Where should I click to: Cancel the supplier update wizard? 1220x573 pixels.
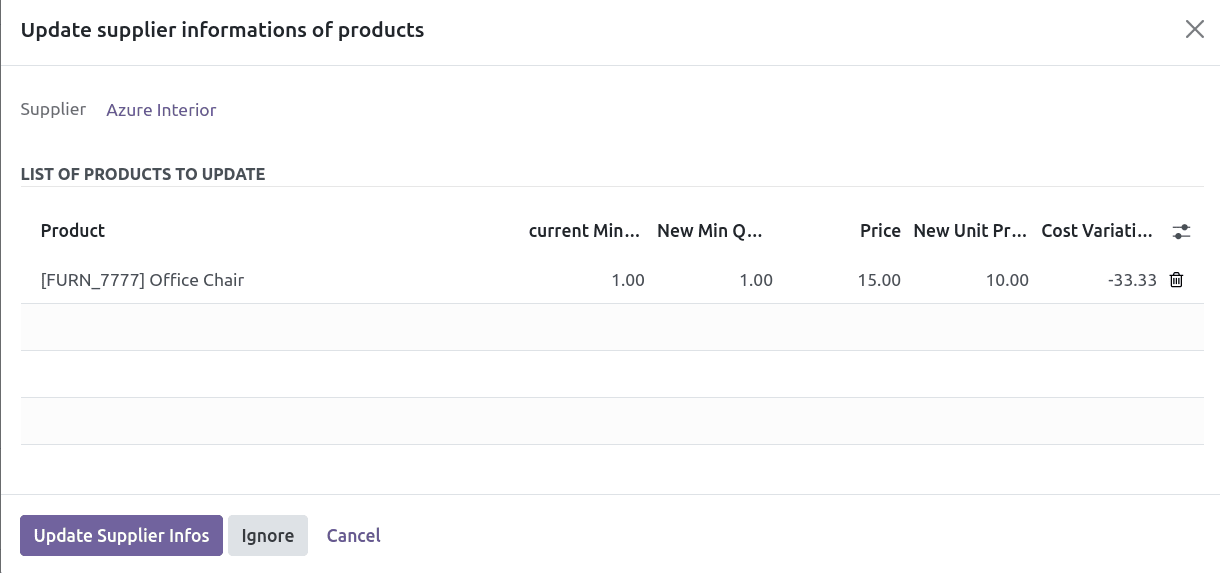(x=353, y=536)
